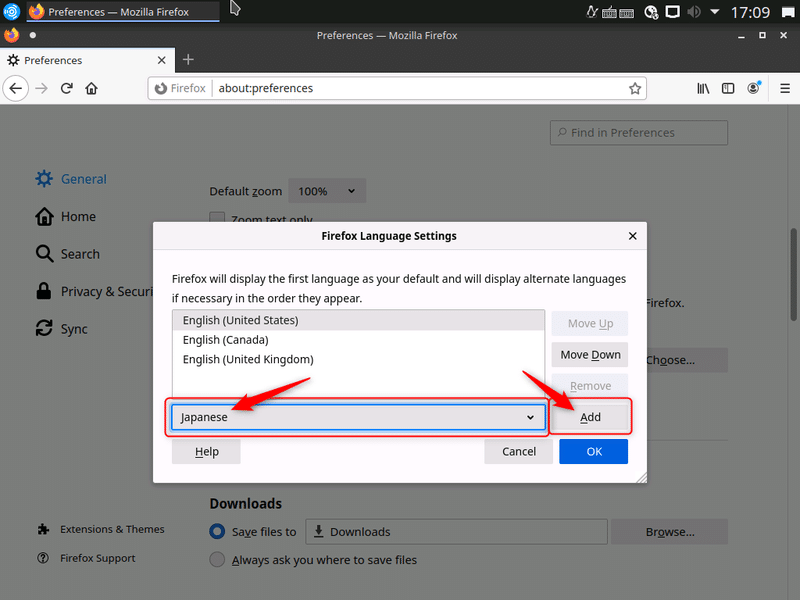The image size is (800, 600).
Task: Select English (United Kingdom) in the list
Action: pyautogui.click(x=358, y=359)
